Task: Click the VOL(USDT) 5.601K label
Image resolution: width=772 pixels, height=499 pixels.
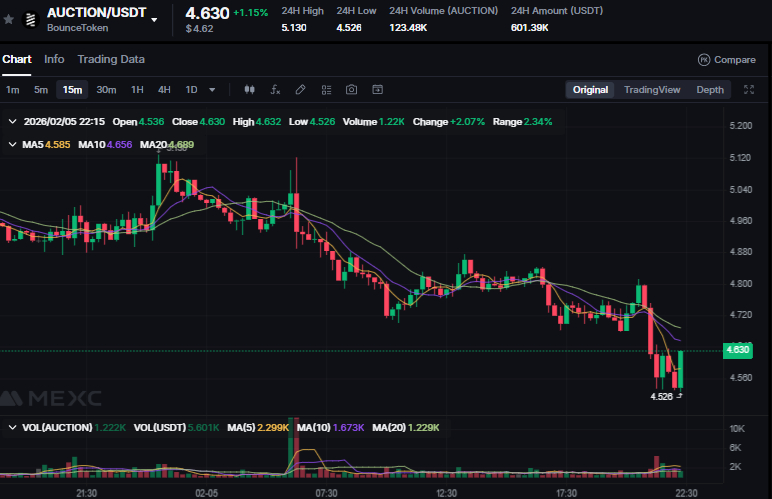Action: [x=176, y=428]
